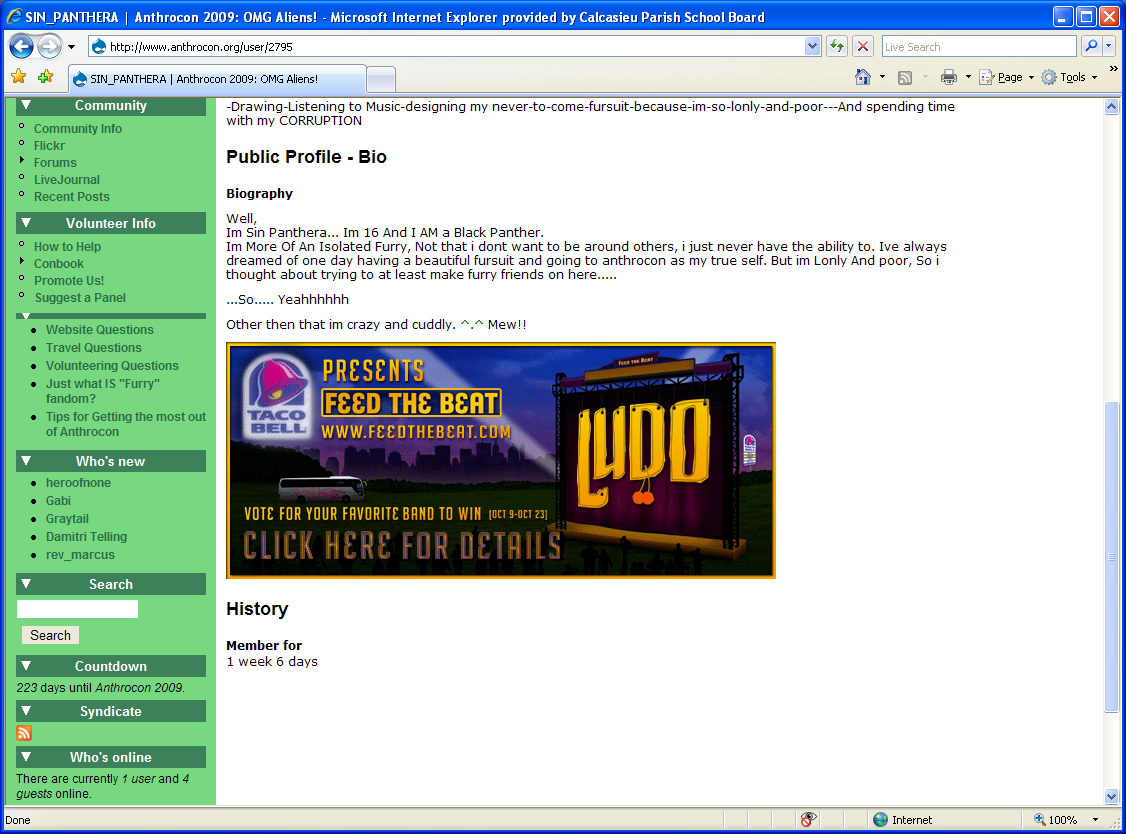
Task: Go to the Home page icon
Action: coord(862,77)
